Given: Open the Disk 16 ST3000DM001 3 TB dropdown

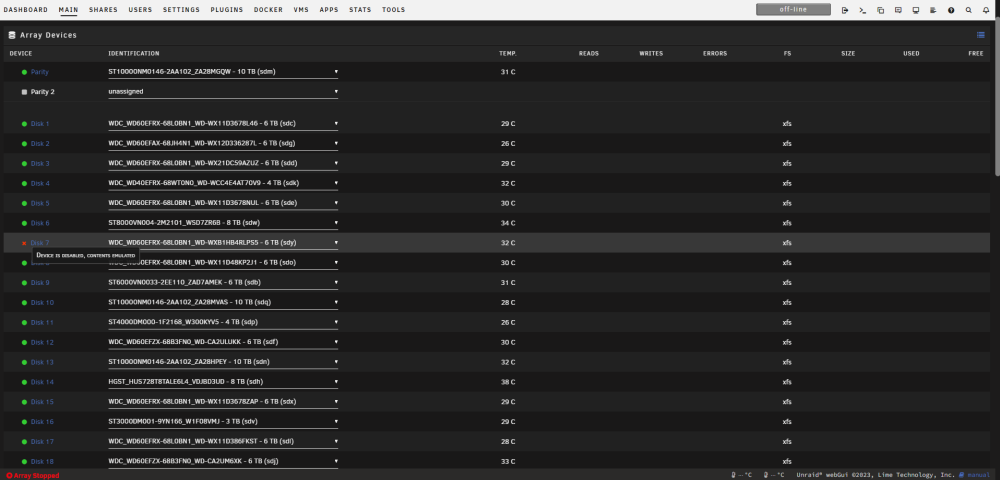Looking at the screenshot, I should 223,421.
